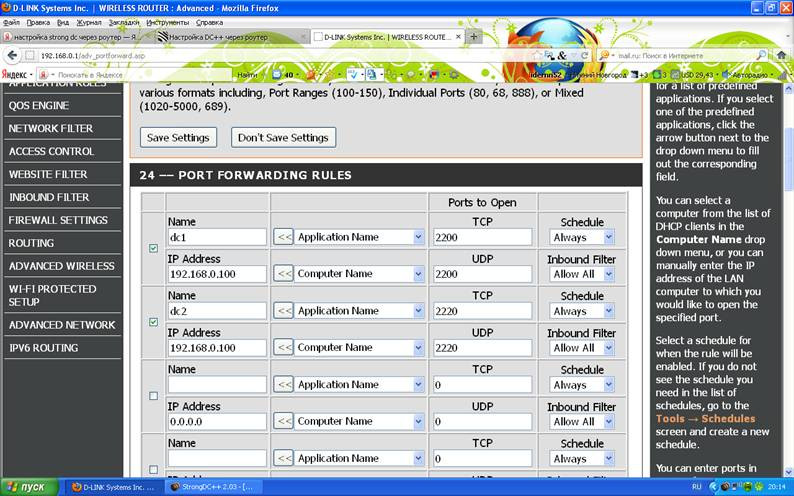Click the Yandex bar settings gear icon
This screenshot has width=794, height=496.
tap(454, 74)
